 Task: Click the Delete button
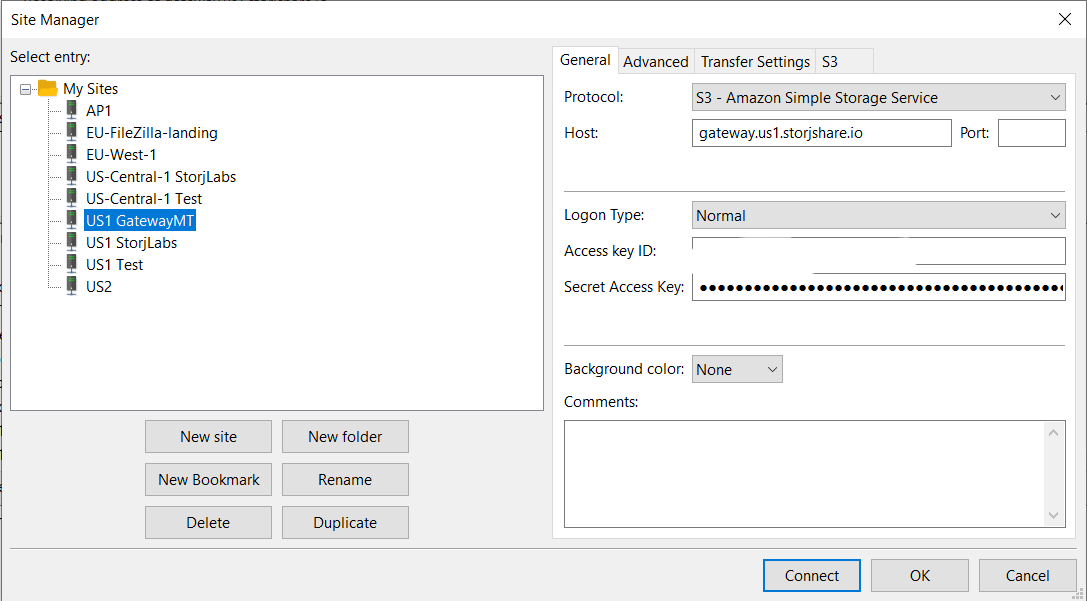point(208,523)
